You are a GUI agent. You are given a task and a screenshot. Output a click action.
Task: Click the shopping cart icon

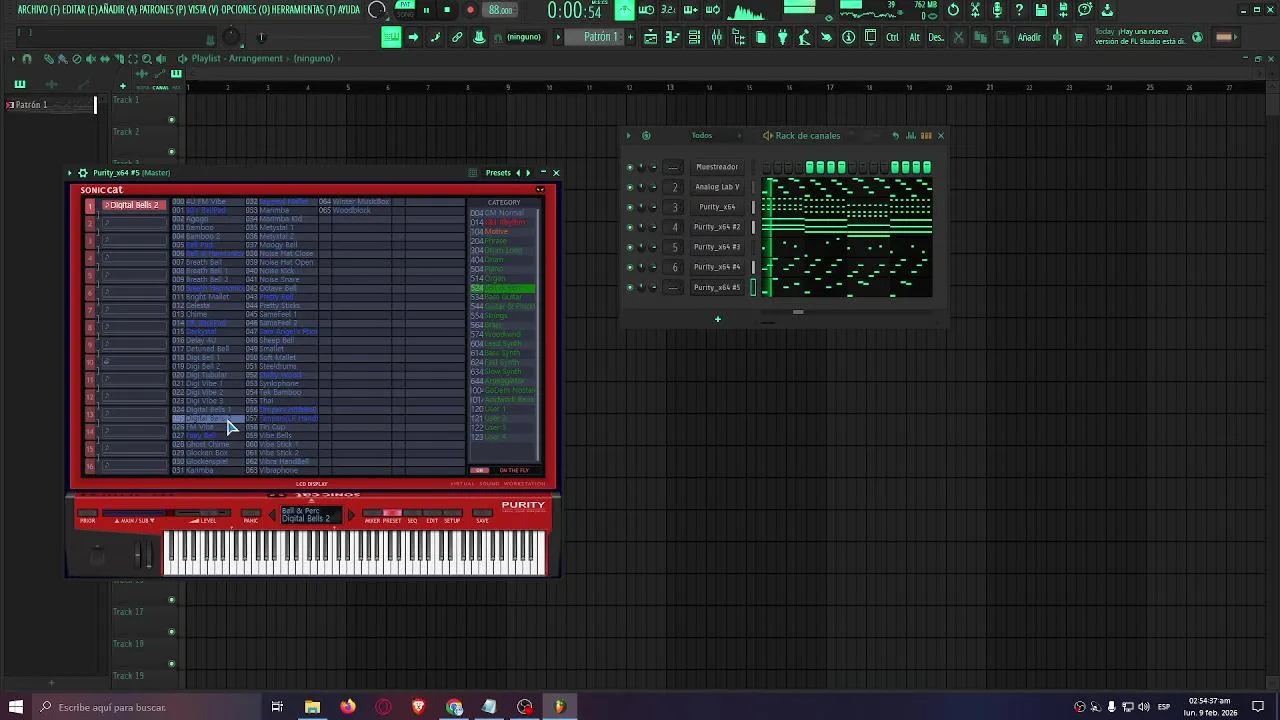pyautogui.click(x=1079, y=37)
